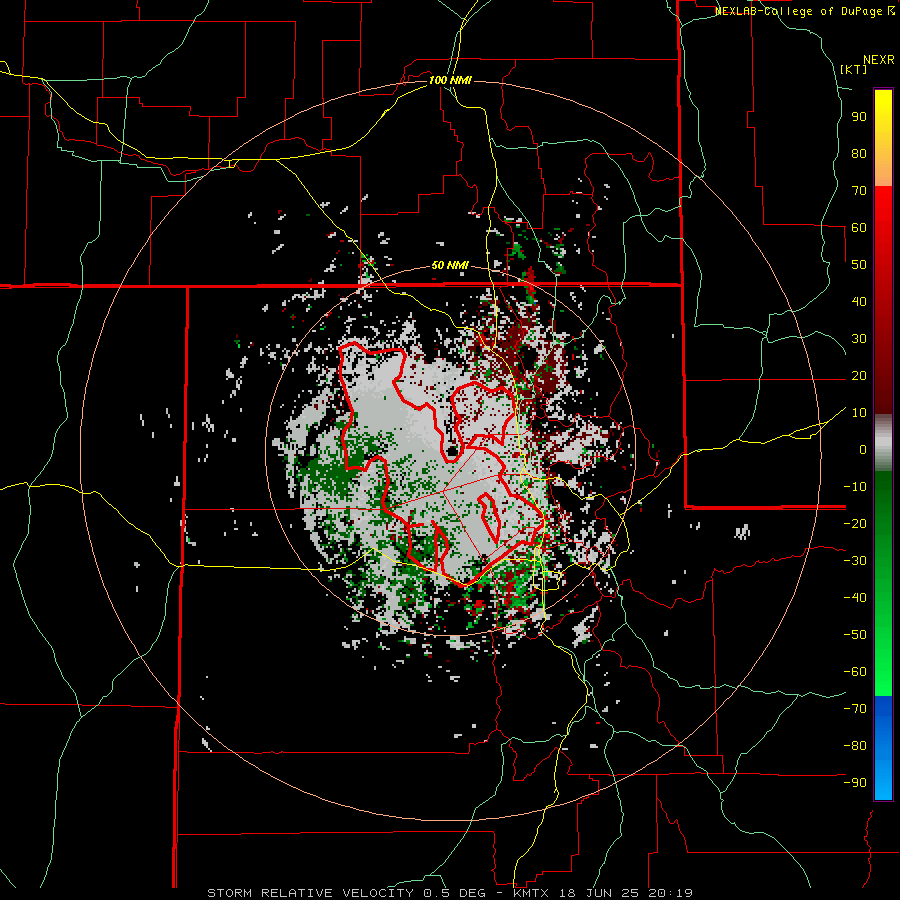900x900 pixels.
Task: Click the 40 value on the velocity scale
Action: 859,301
